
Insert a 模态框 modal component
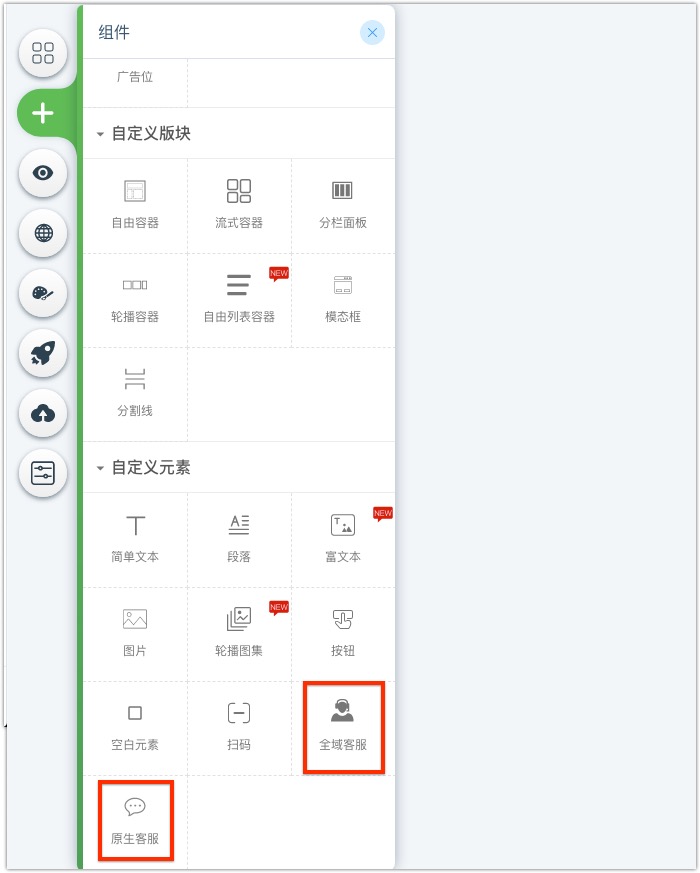tap(343, 300)
